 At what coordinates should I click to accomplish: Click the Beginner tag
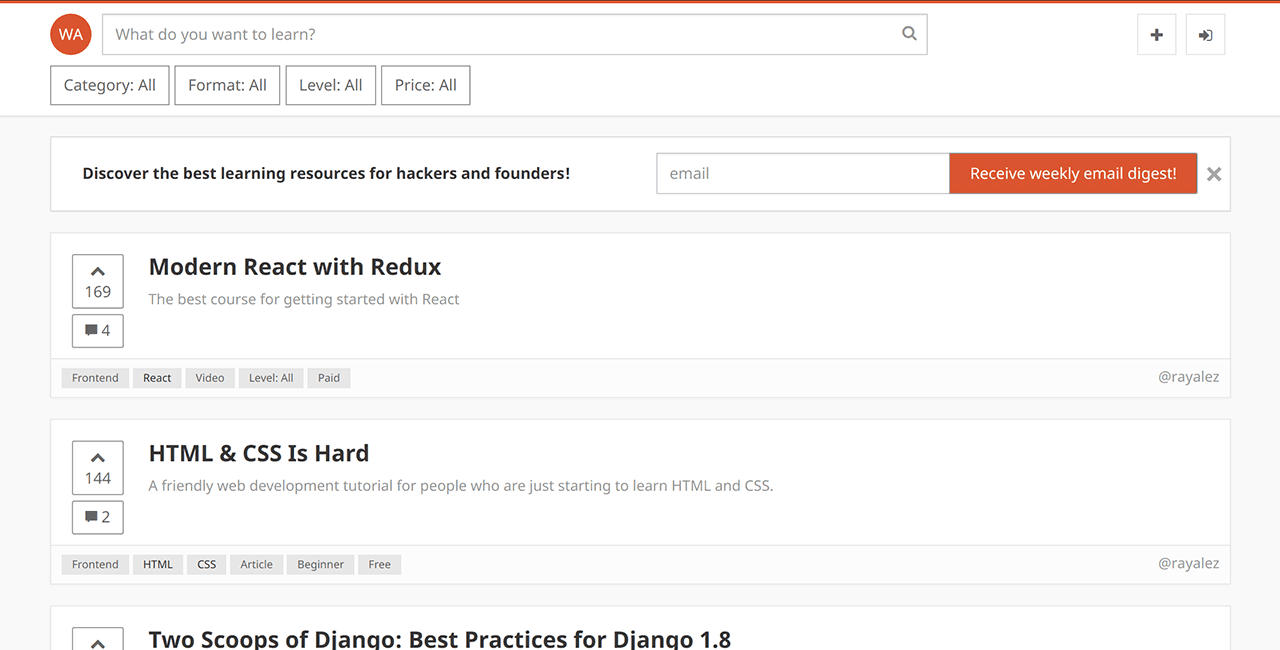321,564
